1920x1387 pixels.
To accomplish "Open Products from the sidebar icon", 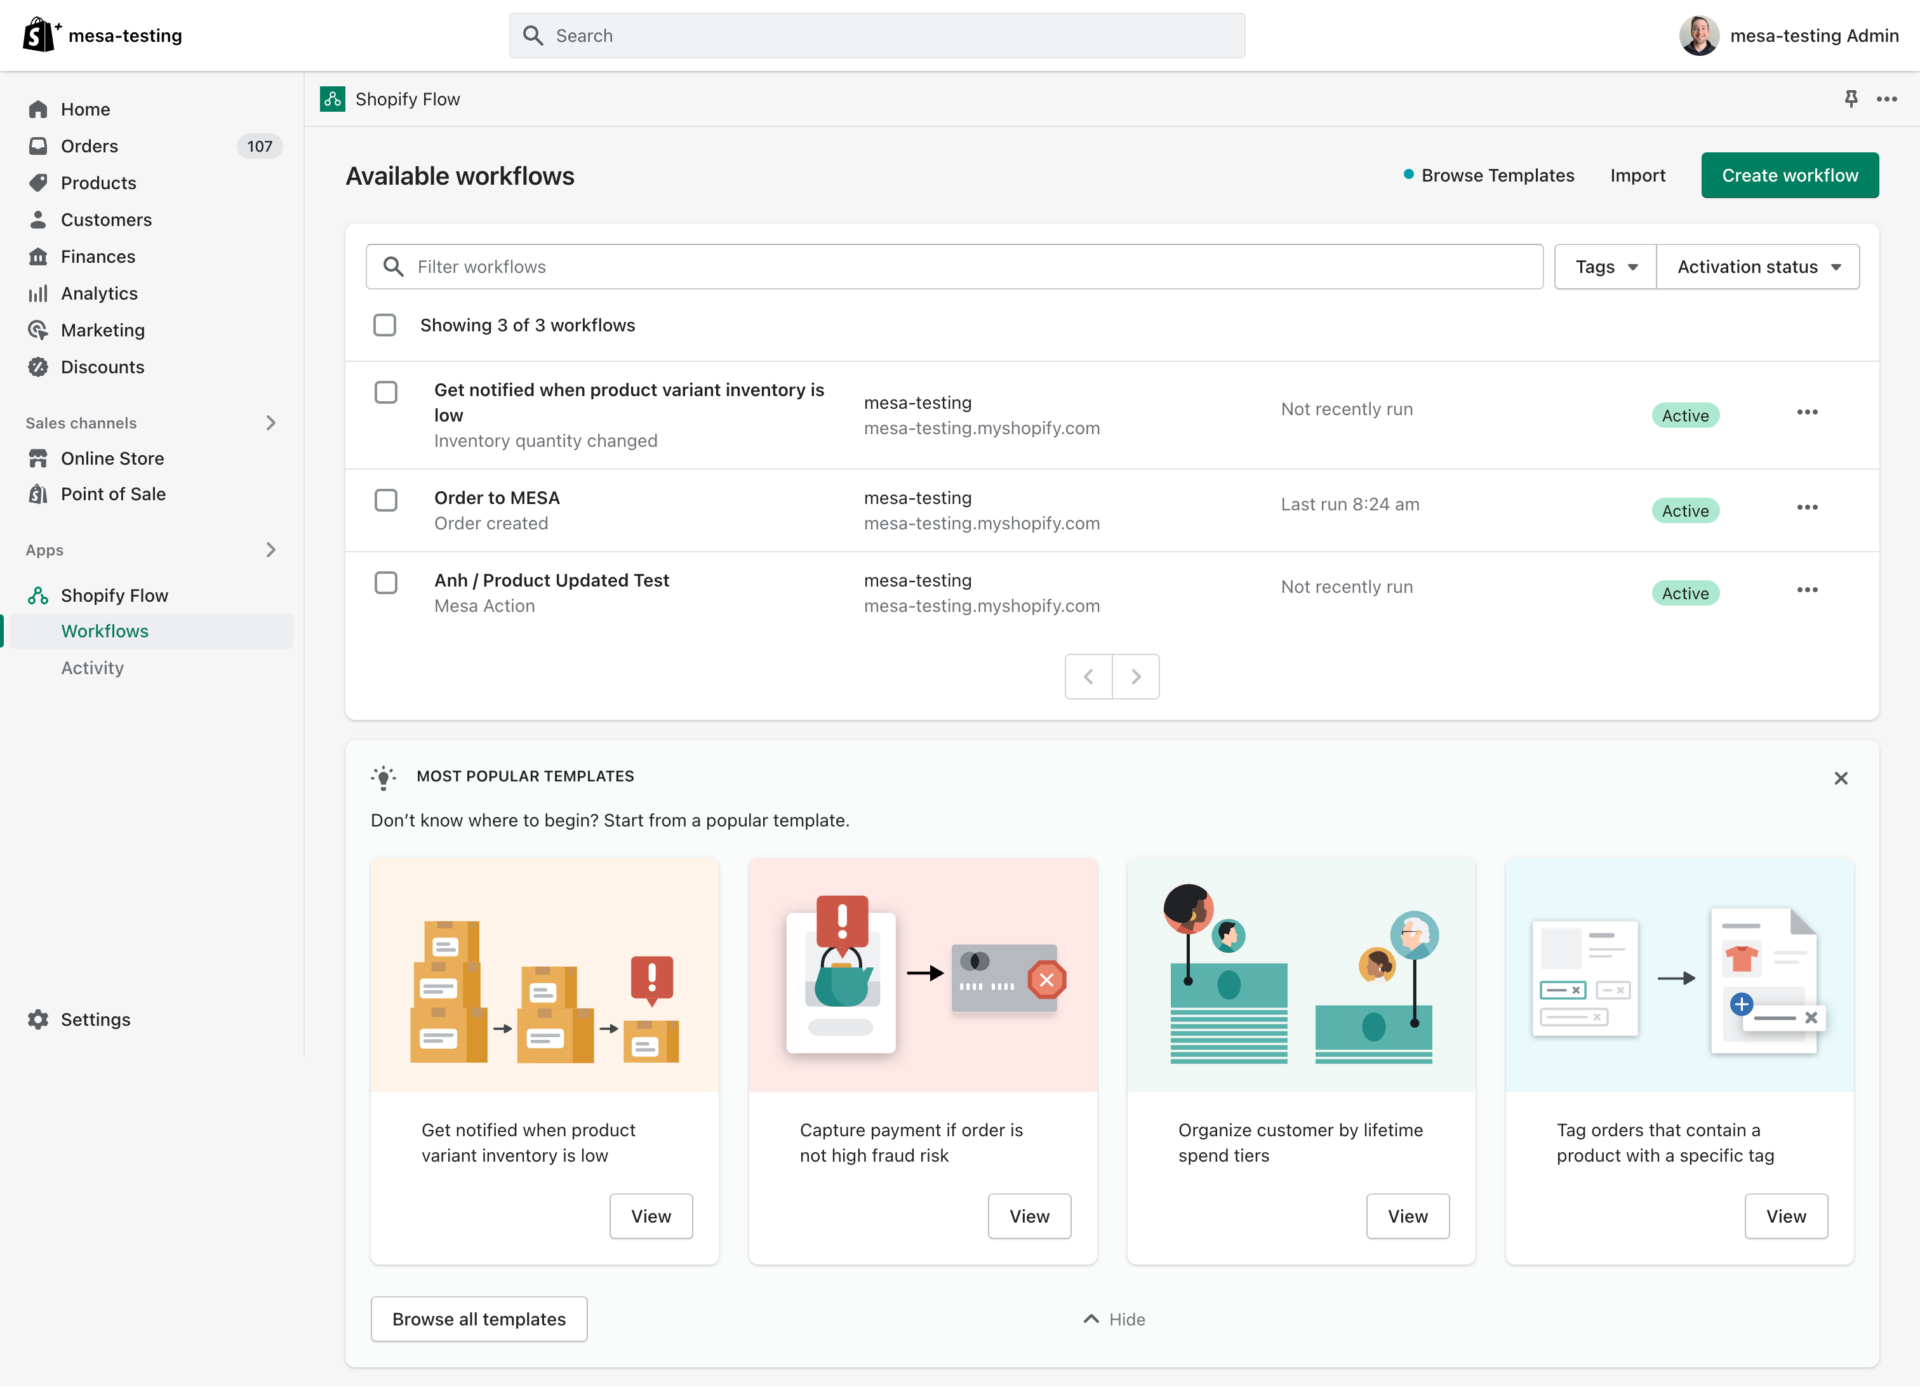I will 38,183.
